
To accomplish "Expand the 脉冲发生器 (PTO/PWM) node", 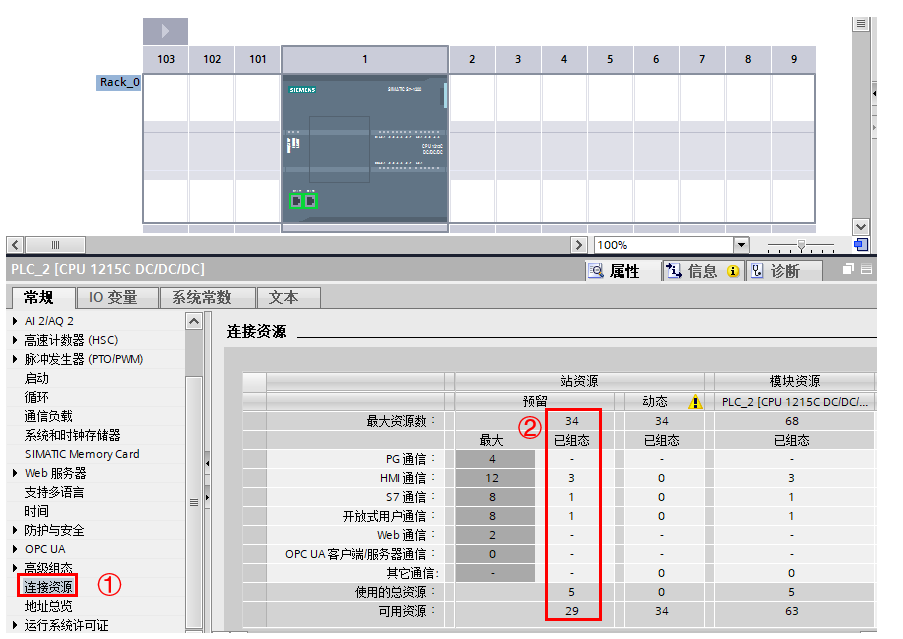I will (16, 359).
